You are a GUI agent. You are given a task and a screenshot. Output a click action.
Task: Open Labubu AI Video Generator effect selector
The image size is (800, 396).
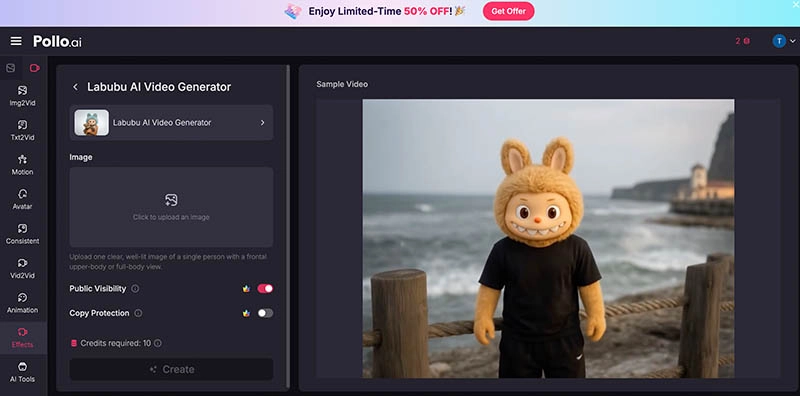171,122
